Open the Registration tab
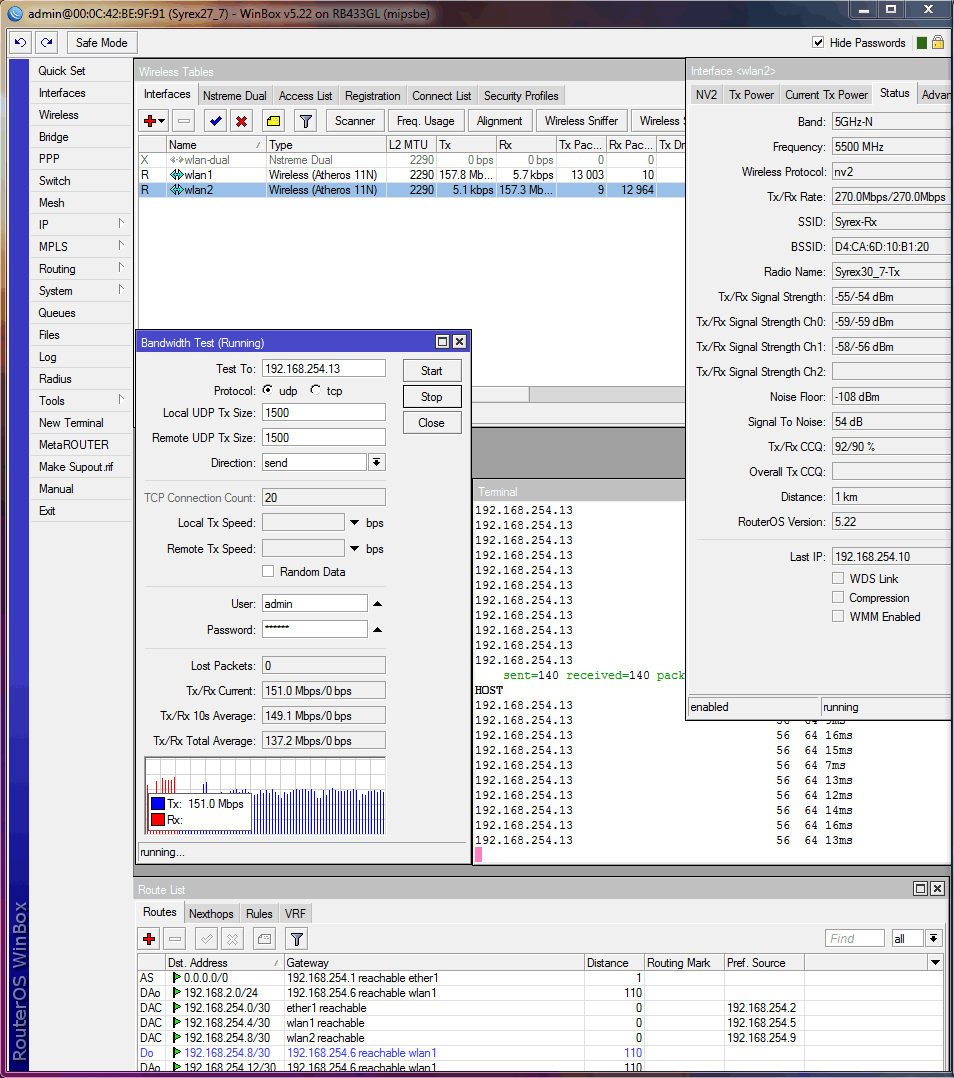 pos(373,96)
